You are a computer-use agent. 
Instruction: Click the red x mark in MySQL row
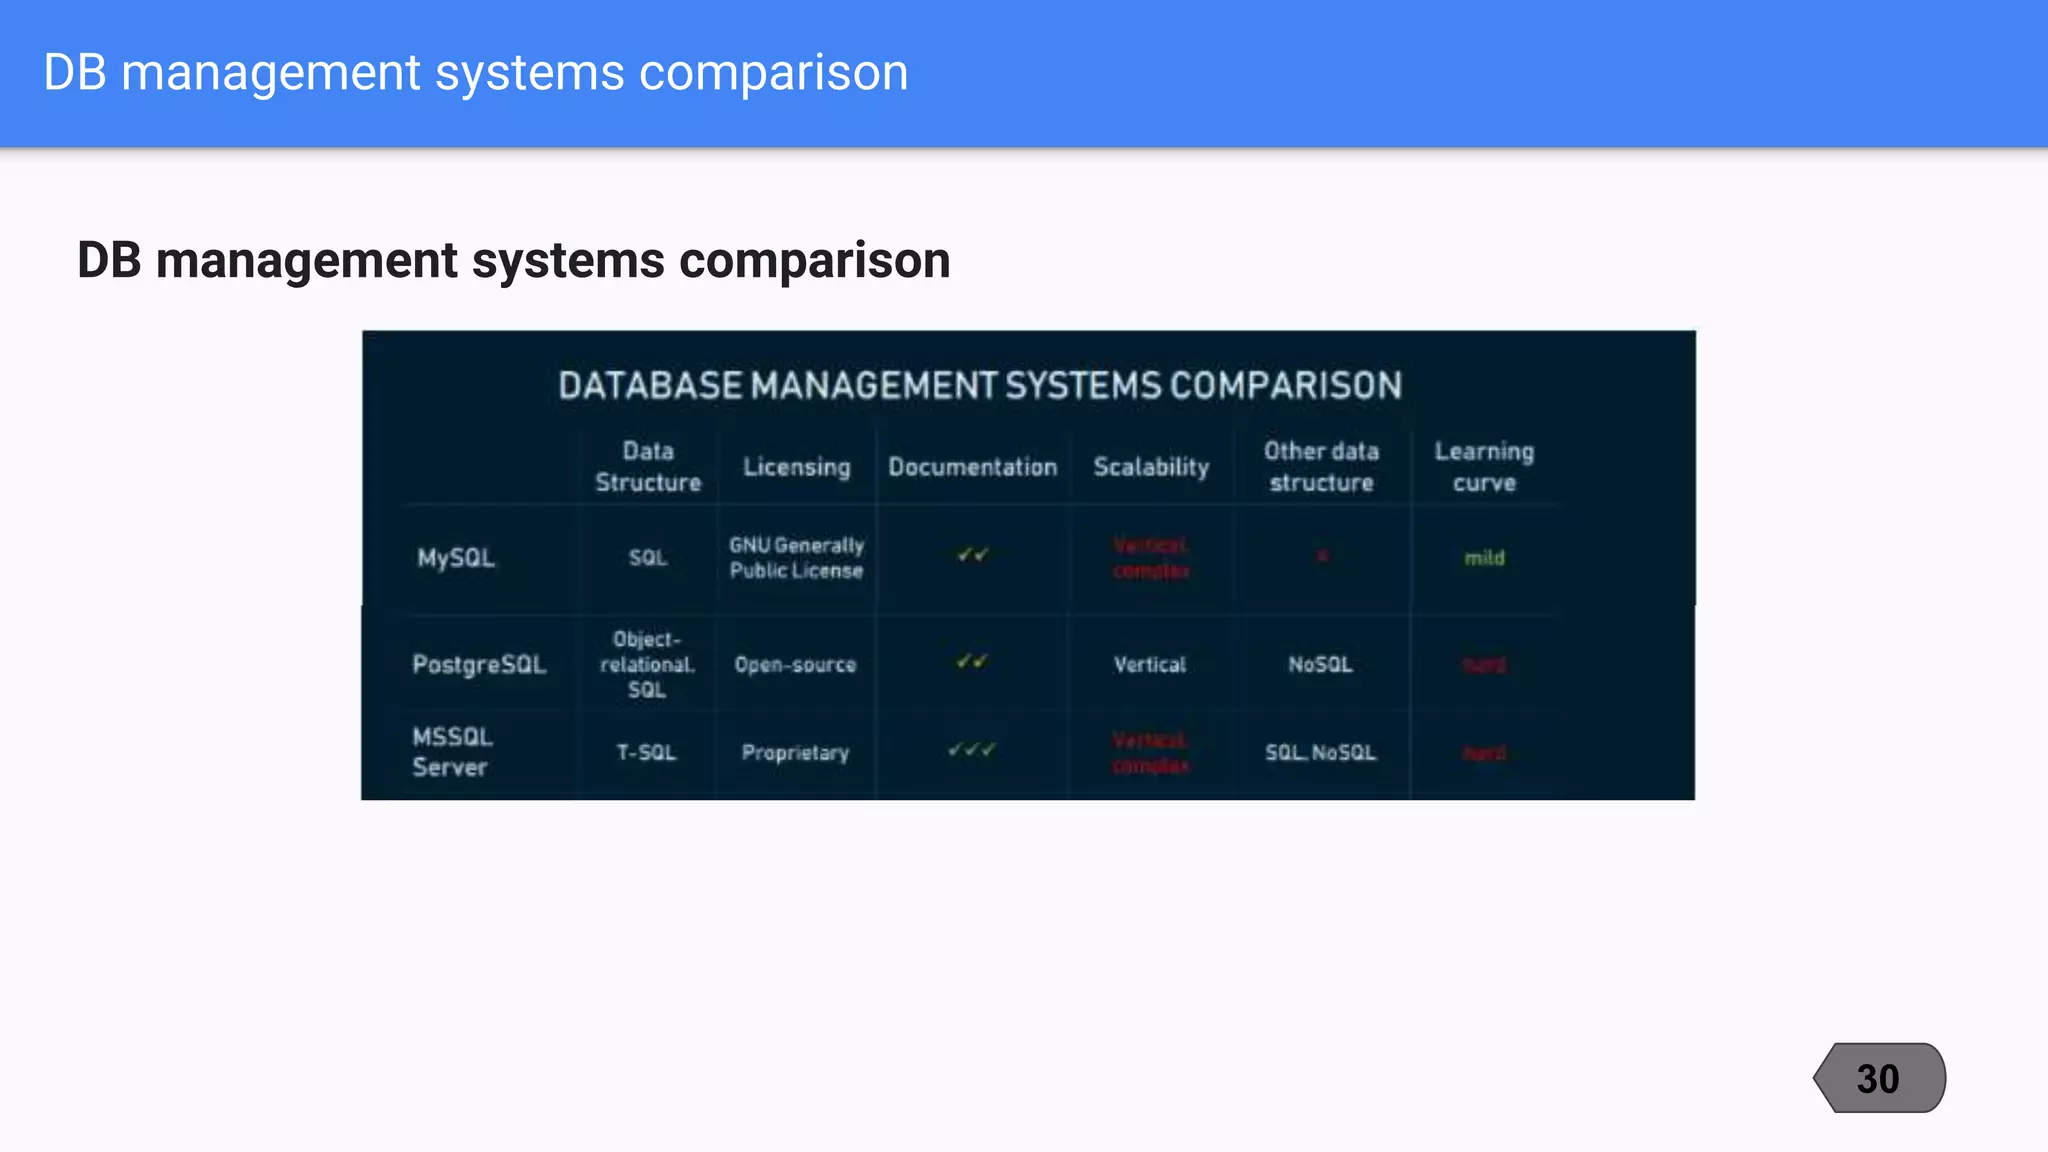click(x=1322, y=556)
